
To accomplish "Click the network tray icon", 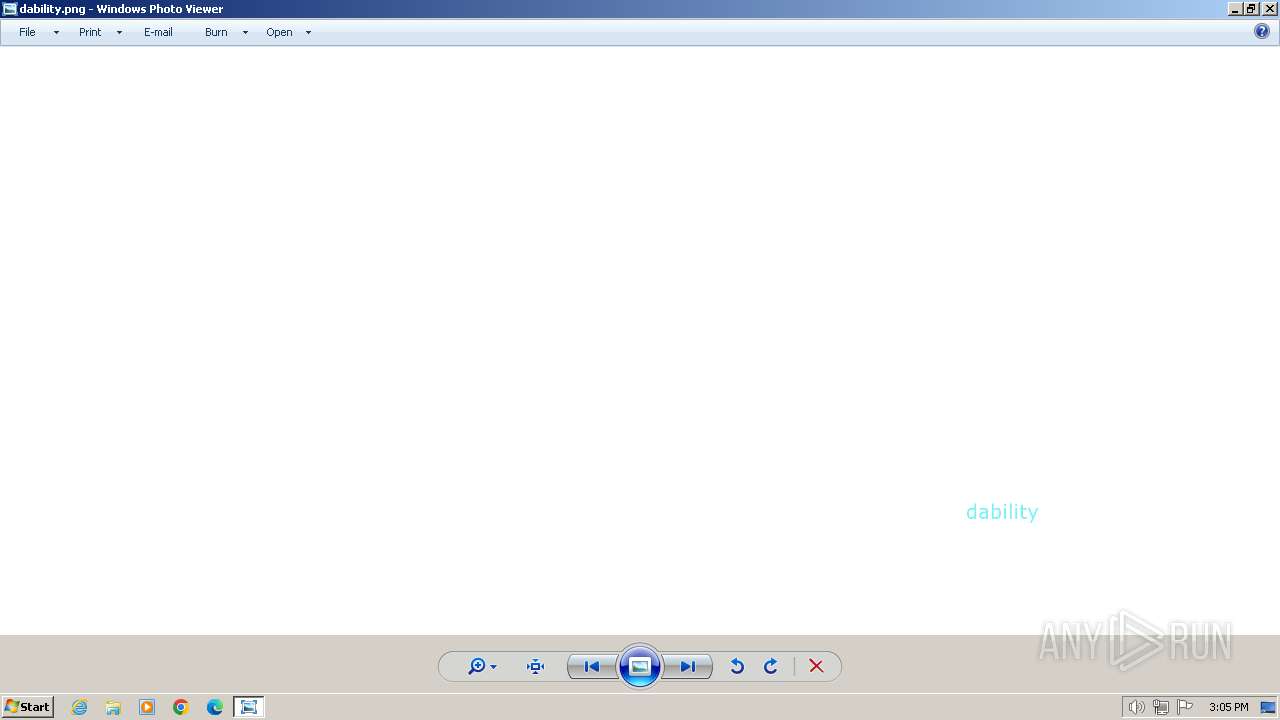I will (1160, 707).
